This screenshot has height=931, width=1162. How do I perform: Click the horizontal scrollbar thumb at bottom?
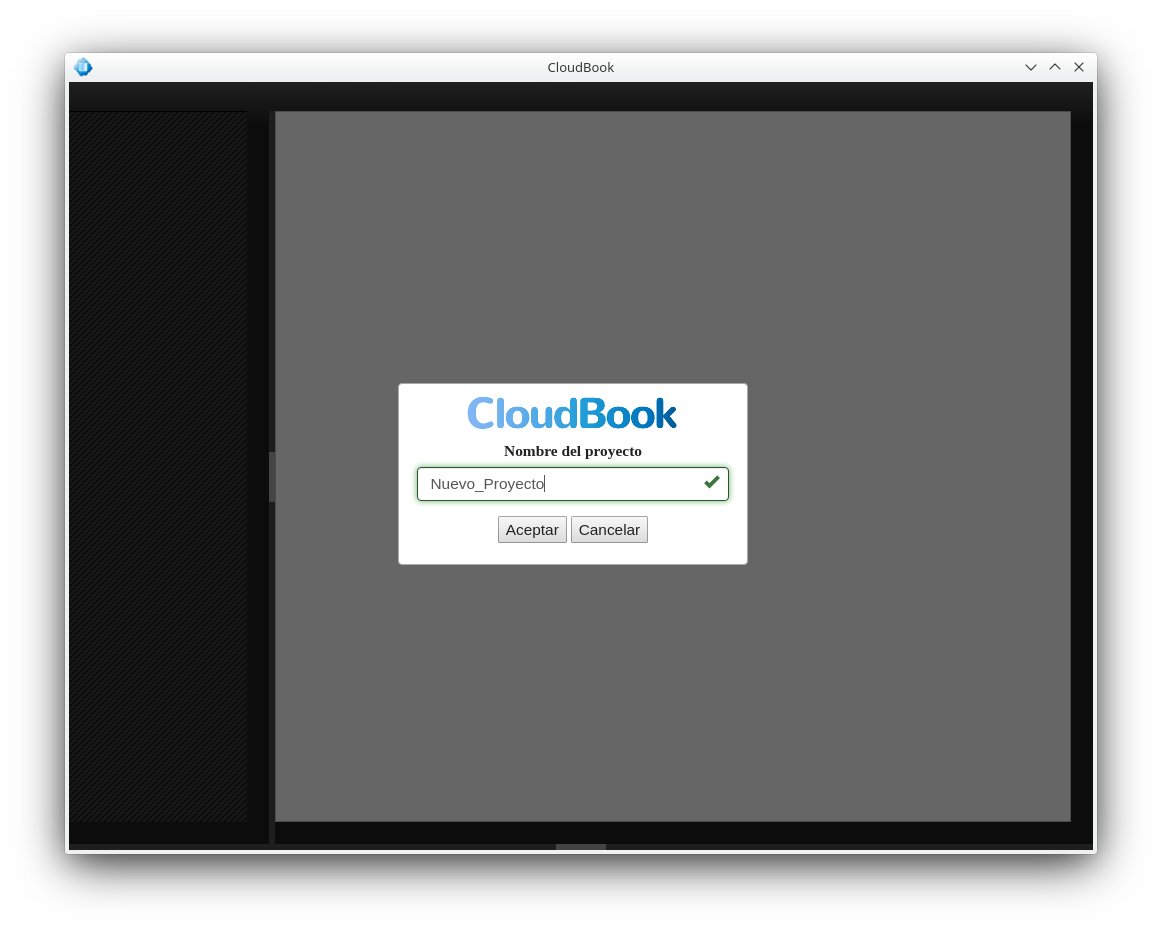pyautogui.click(x=581, y=847)
